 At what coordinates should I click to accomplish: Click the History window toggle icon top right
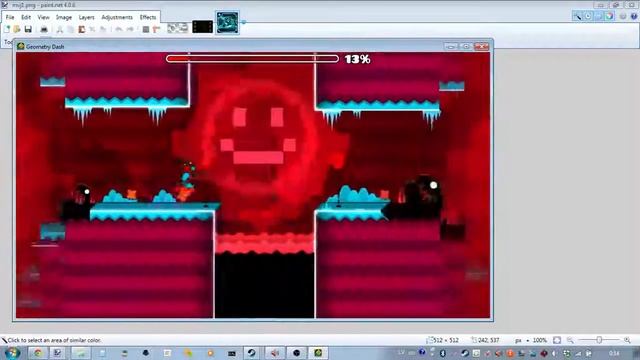(x=588, y=16)
